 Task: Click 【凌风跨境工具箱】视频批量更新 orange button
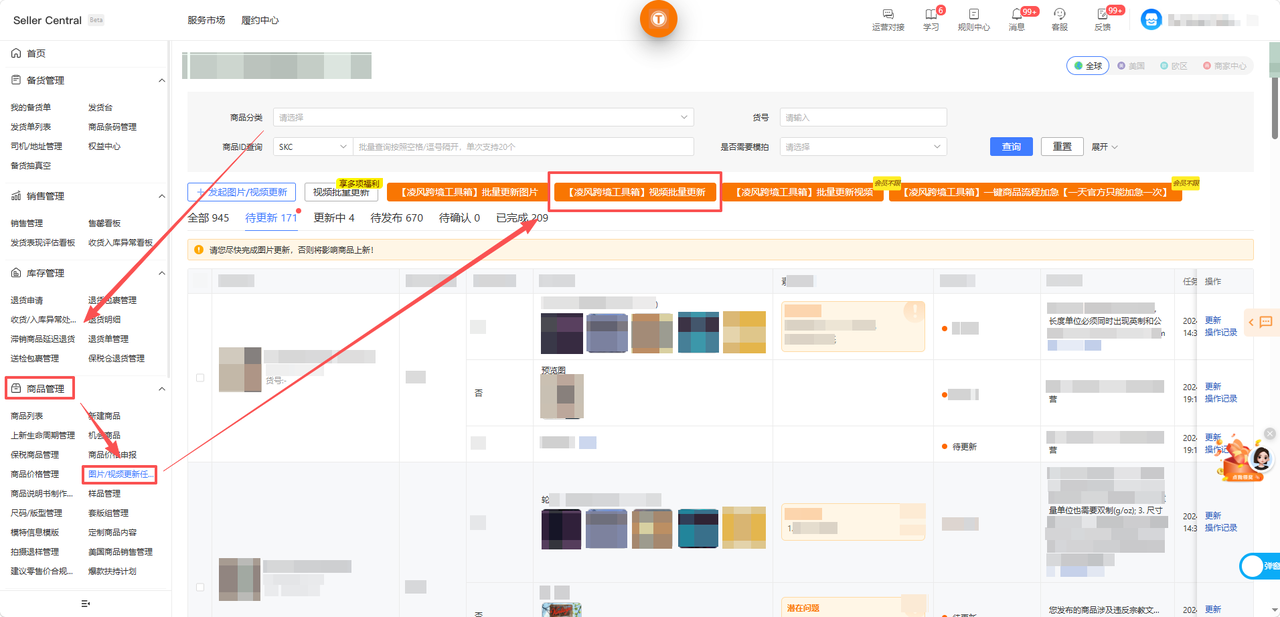(636, 192)
